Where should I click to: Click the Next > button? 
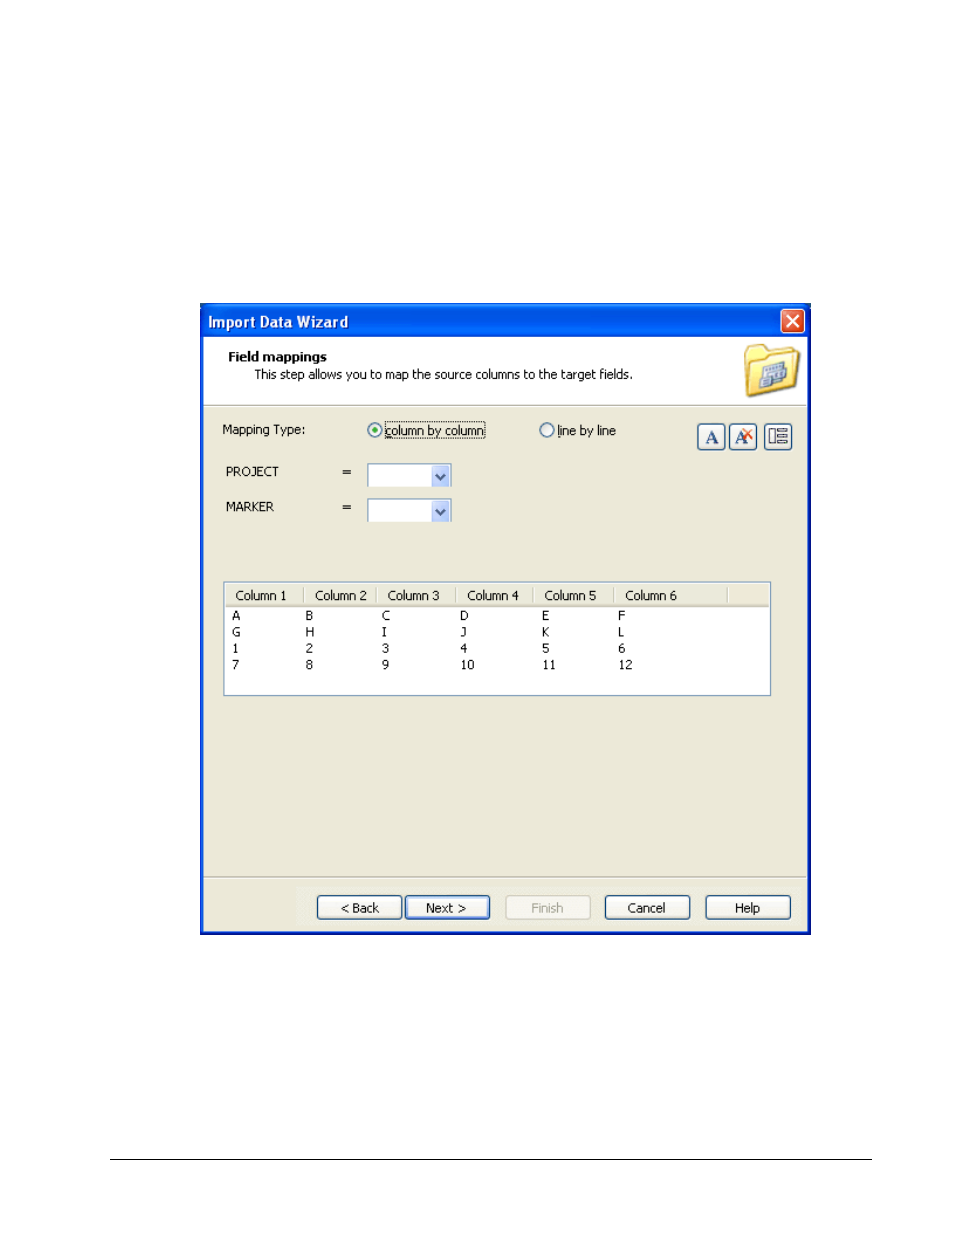(x=446, y=908)
